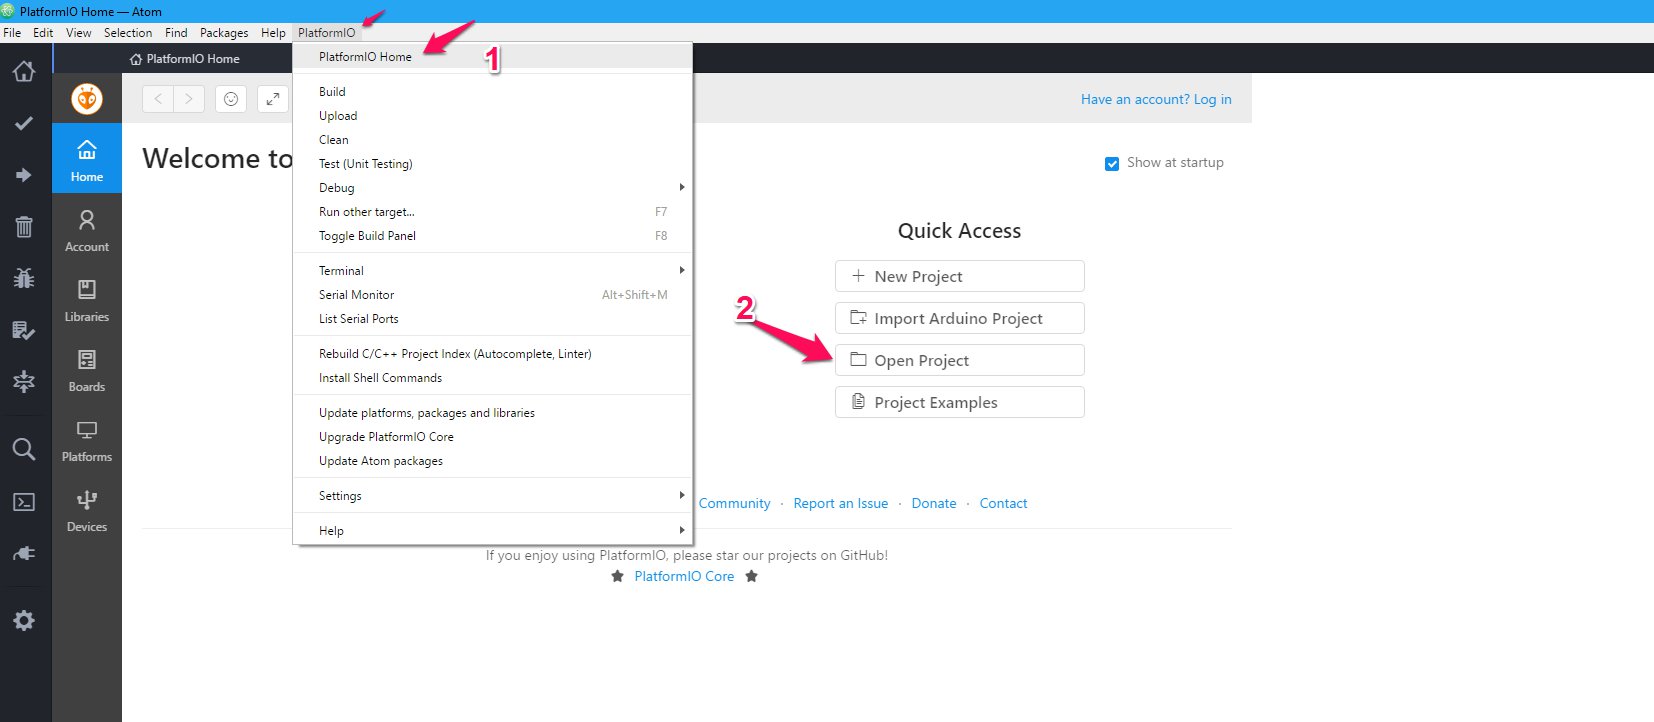
Task: Select Run other target... menu entry
Action: (x=492, y=212)
